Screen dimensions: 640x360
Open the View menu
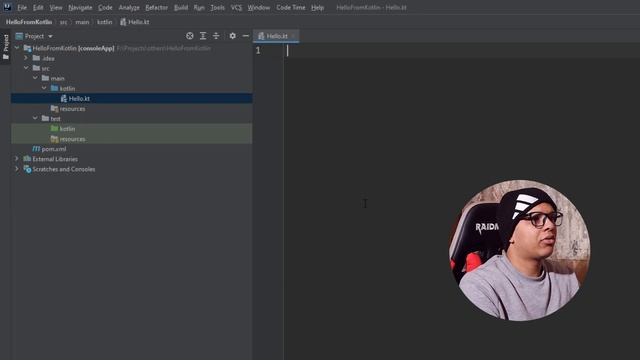coord(56,7)
